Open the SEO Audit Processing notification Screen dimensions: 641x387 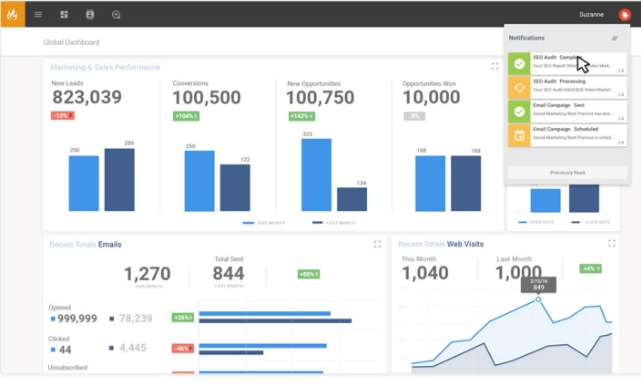point(567,87)
